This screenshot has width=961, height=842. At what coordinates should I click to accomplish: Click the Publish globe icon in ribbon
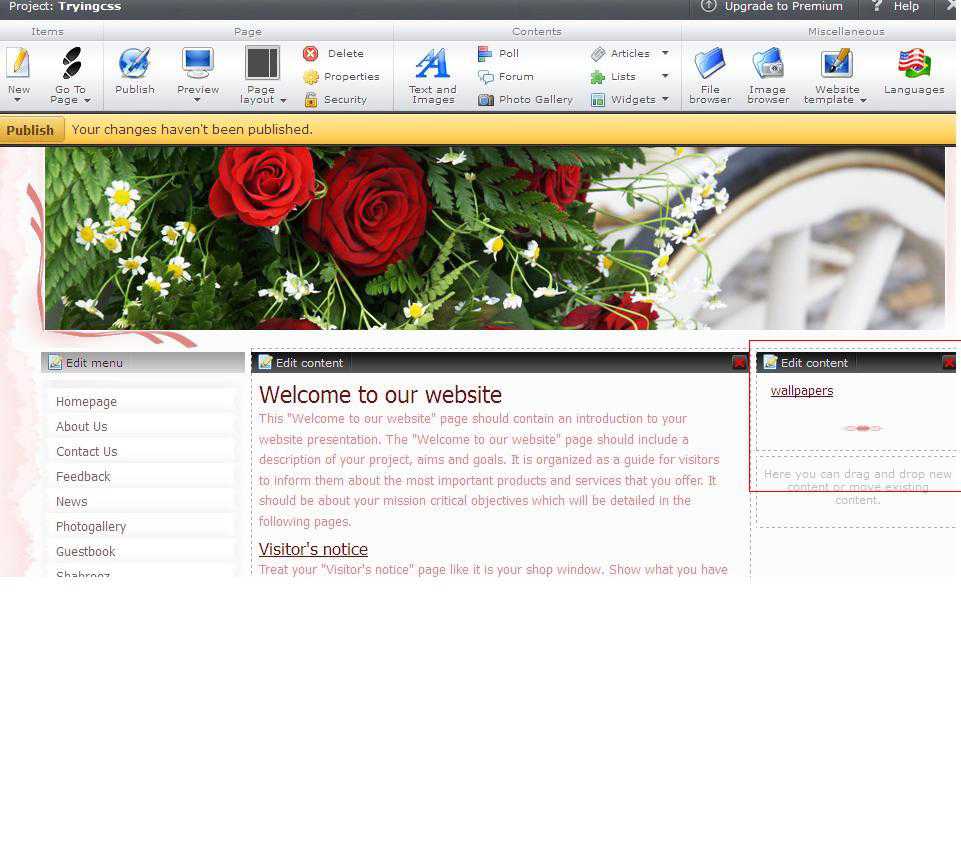point(134,63)
